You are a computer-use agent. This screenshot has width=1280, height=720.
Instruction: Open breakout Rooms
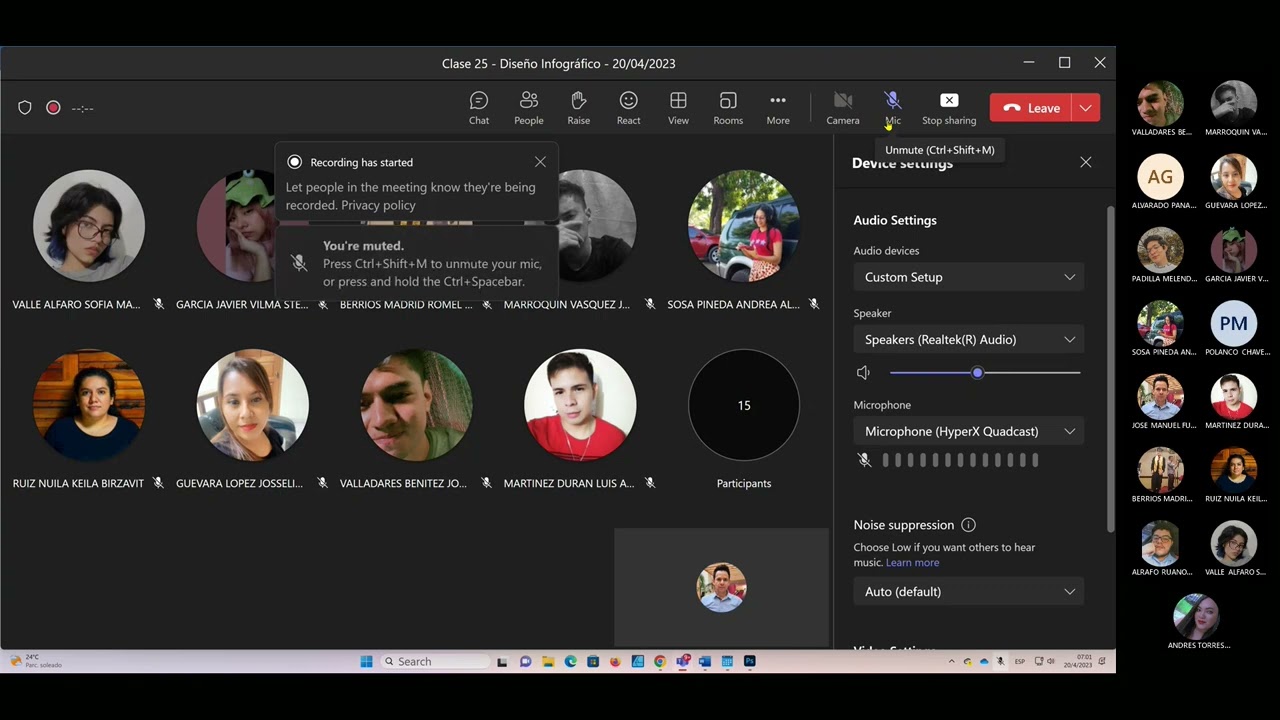coord(728,108)
